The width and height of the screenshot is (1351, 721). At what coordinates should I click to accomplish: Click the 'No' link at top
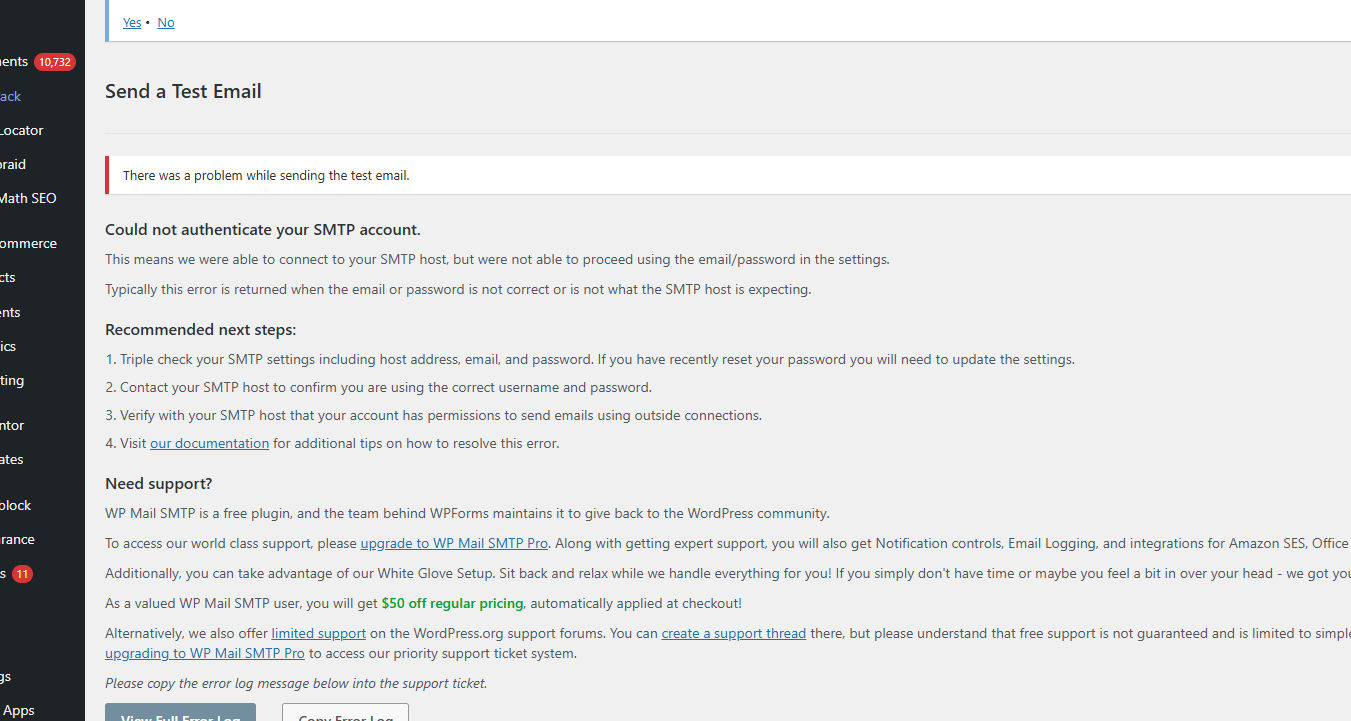coord(166,22)
